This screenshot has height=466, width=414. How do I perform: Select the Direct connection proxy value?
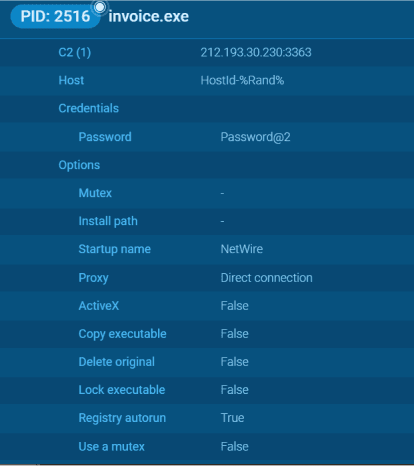point(267,278)
